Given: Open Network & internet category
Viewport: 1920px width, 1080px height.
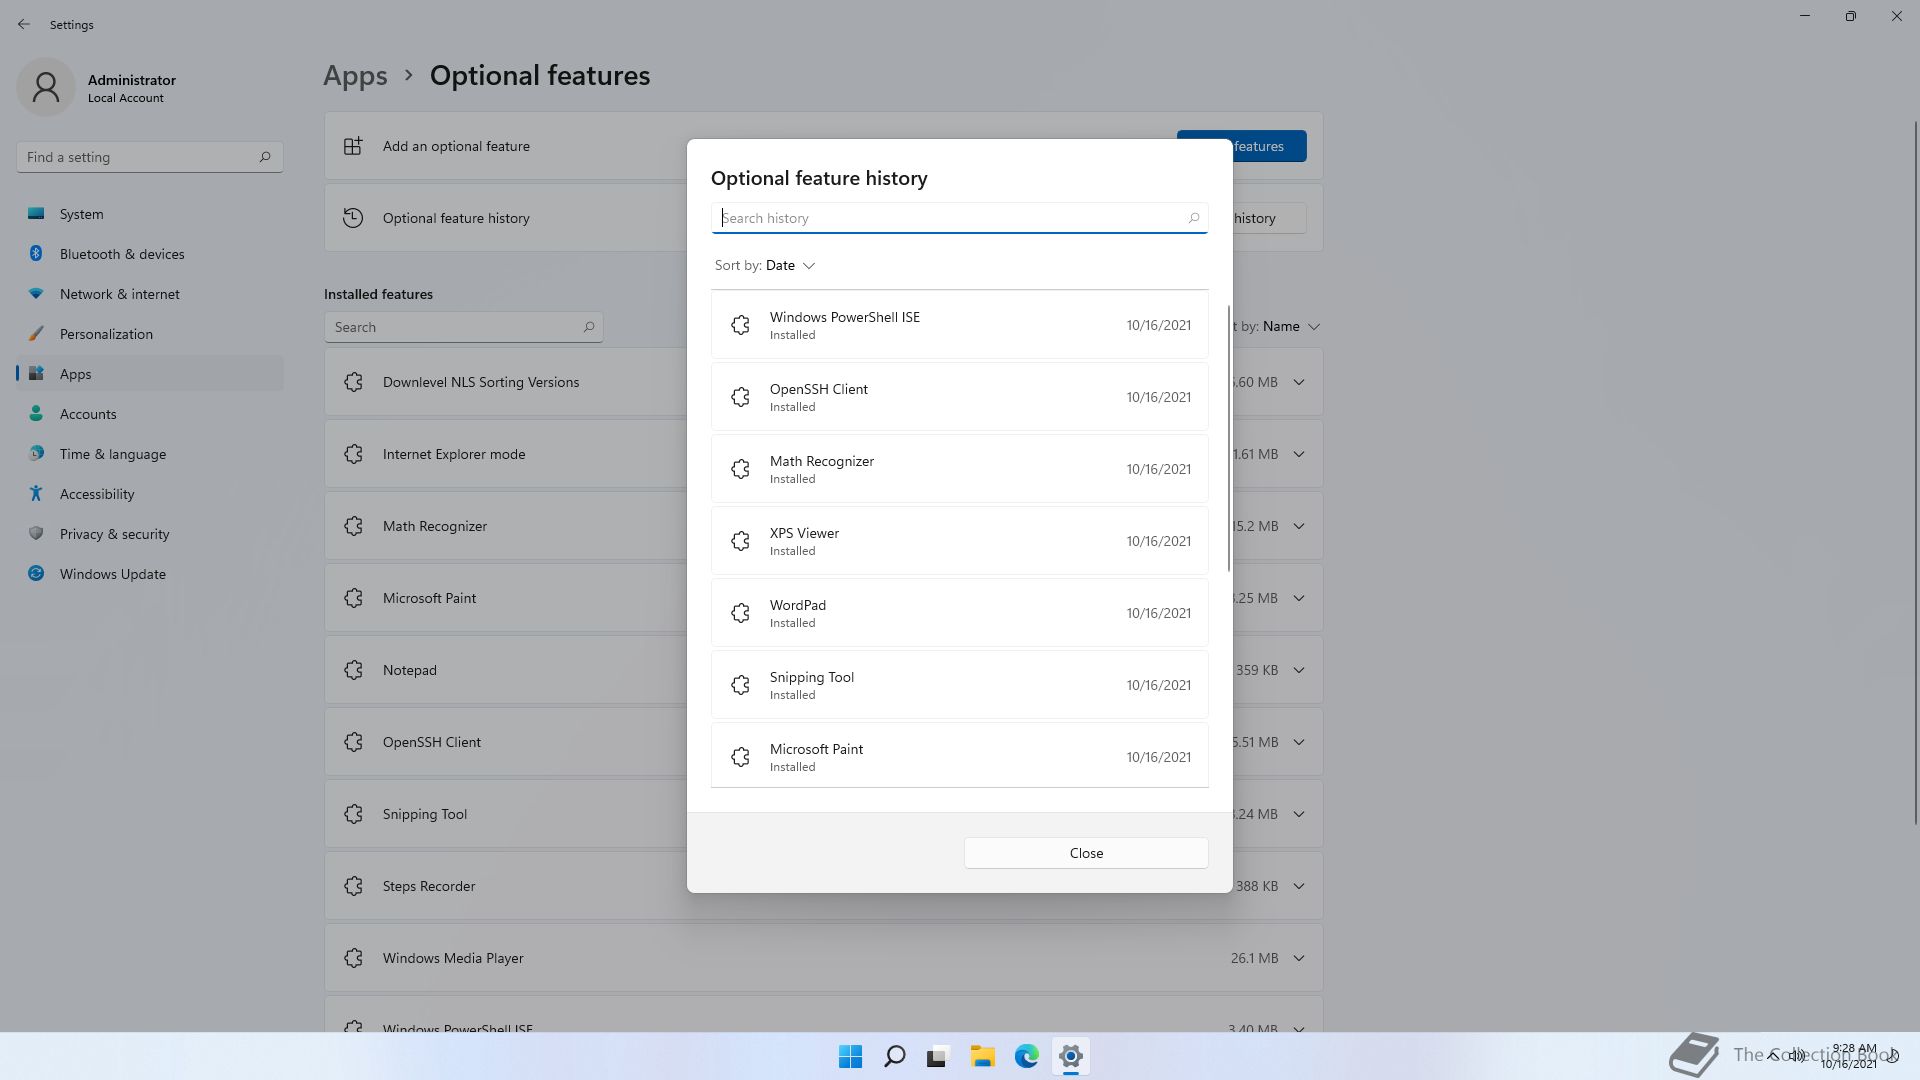Looking at the screenshot, I should click(x=150, y=294).
